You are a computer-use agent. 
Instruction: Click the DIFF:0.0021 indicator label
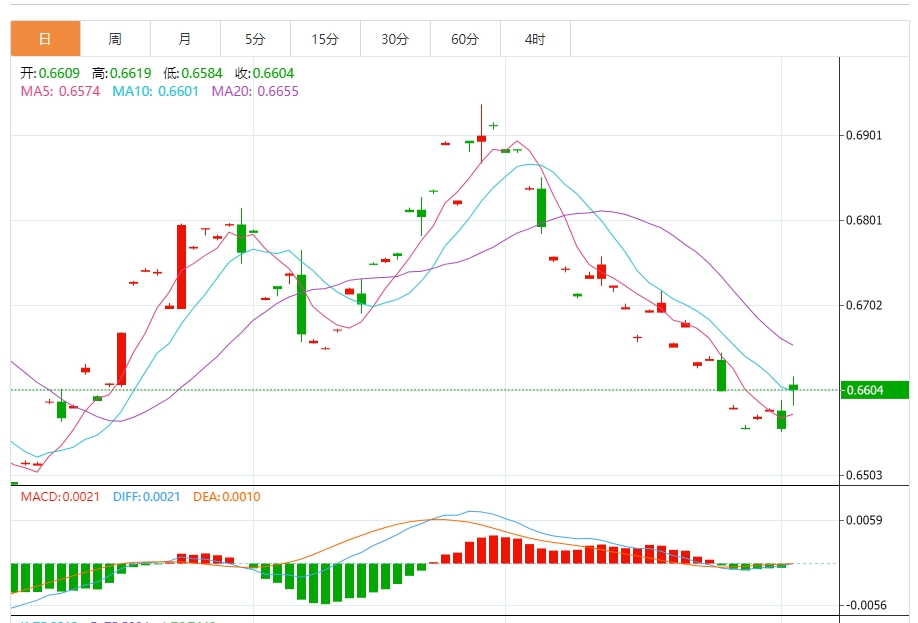[x=146, y=497]
